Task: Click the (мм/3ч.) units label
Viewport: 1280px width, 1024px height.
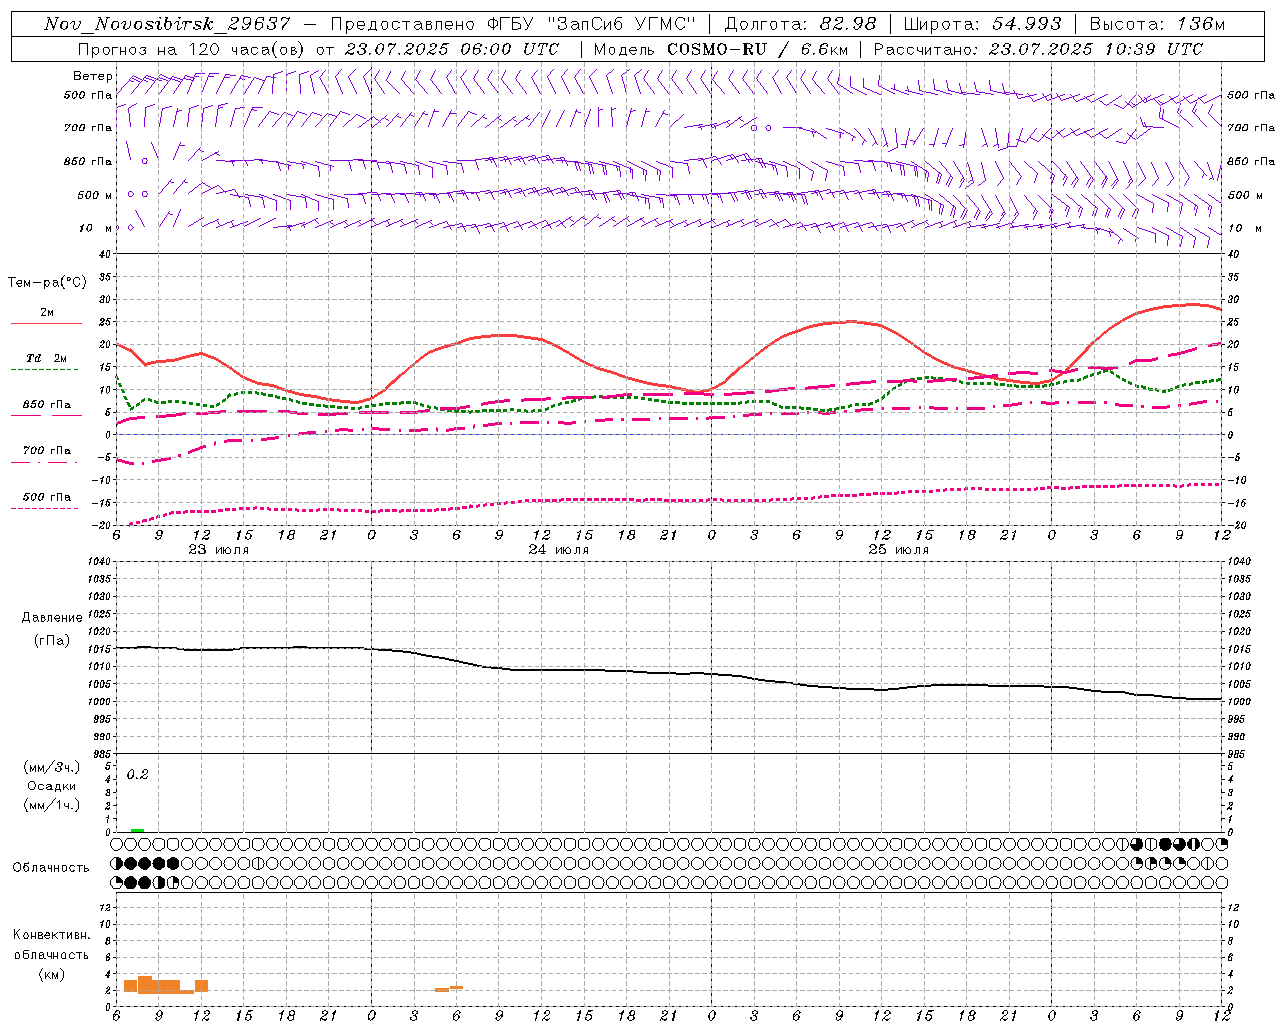Action: 51,767
